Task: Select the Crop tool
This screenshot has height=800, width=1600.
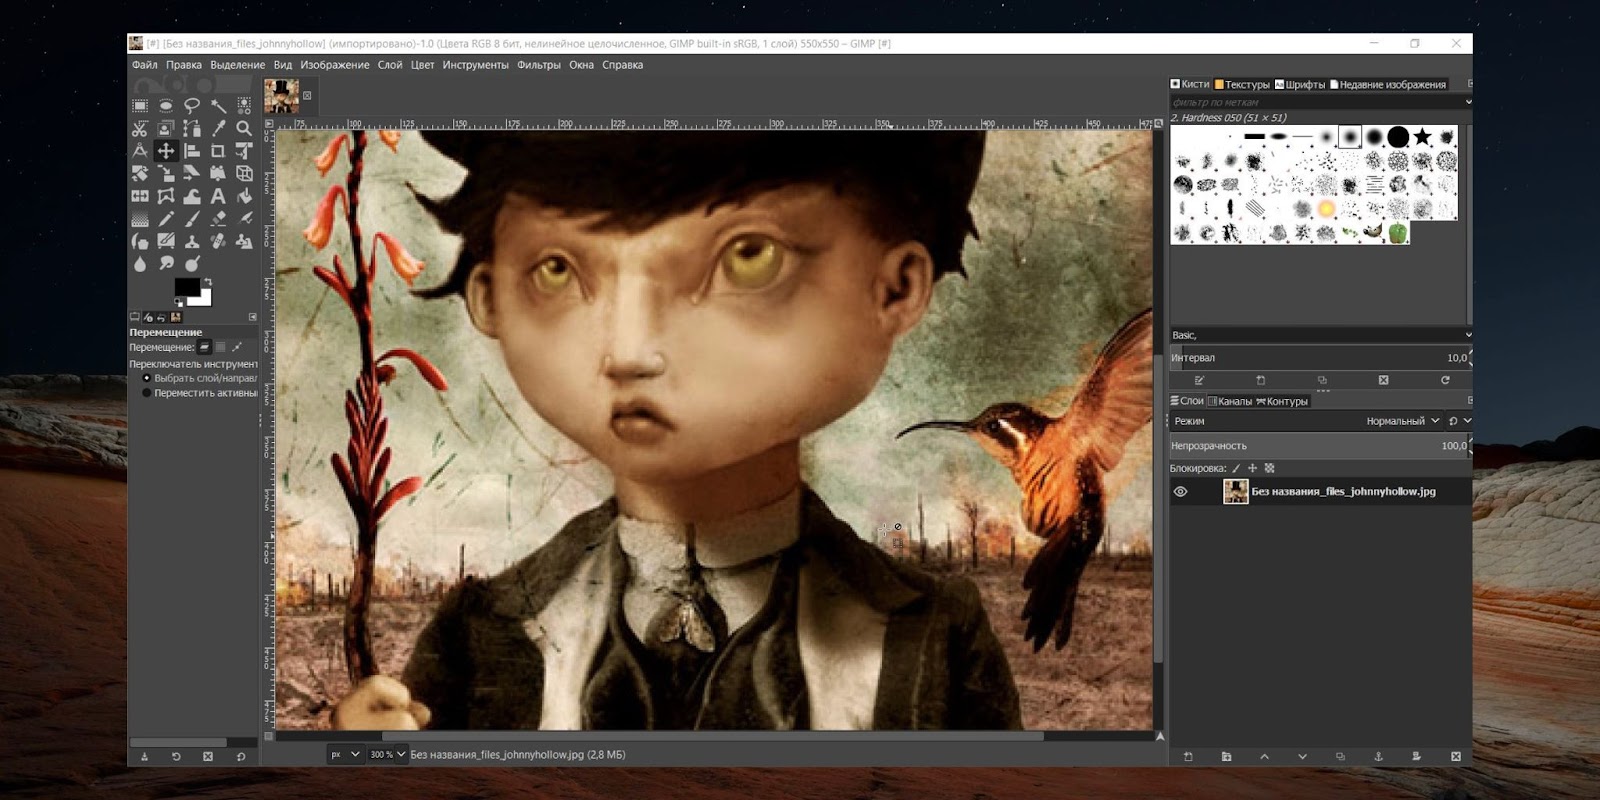Action: pos(218,151)
